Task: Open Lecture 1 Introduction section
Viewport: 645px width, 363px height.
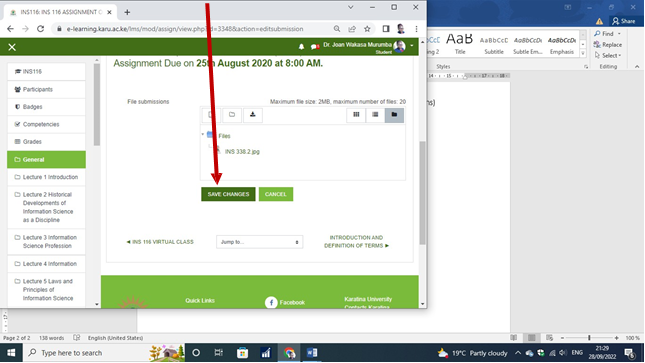Action: pos(46,177)
